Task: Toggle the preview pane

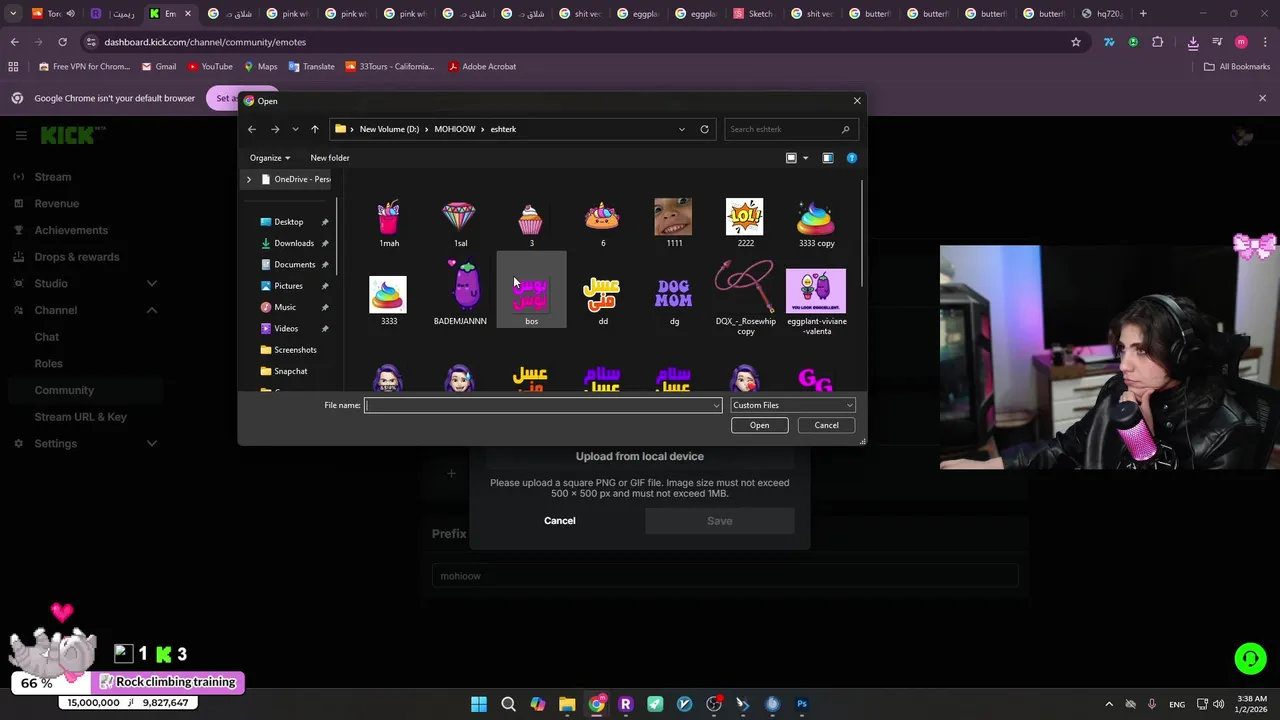Action: point(827,158)
